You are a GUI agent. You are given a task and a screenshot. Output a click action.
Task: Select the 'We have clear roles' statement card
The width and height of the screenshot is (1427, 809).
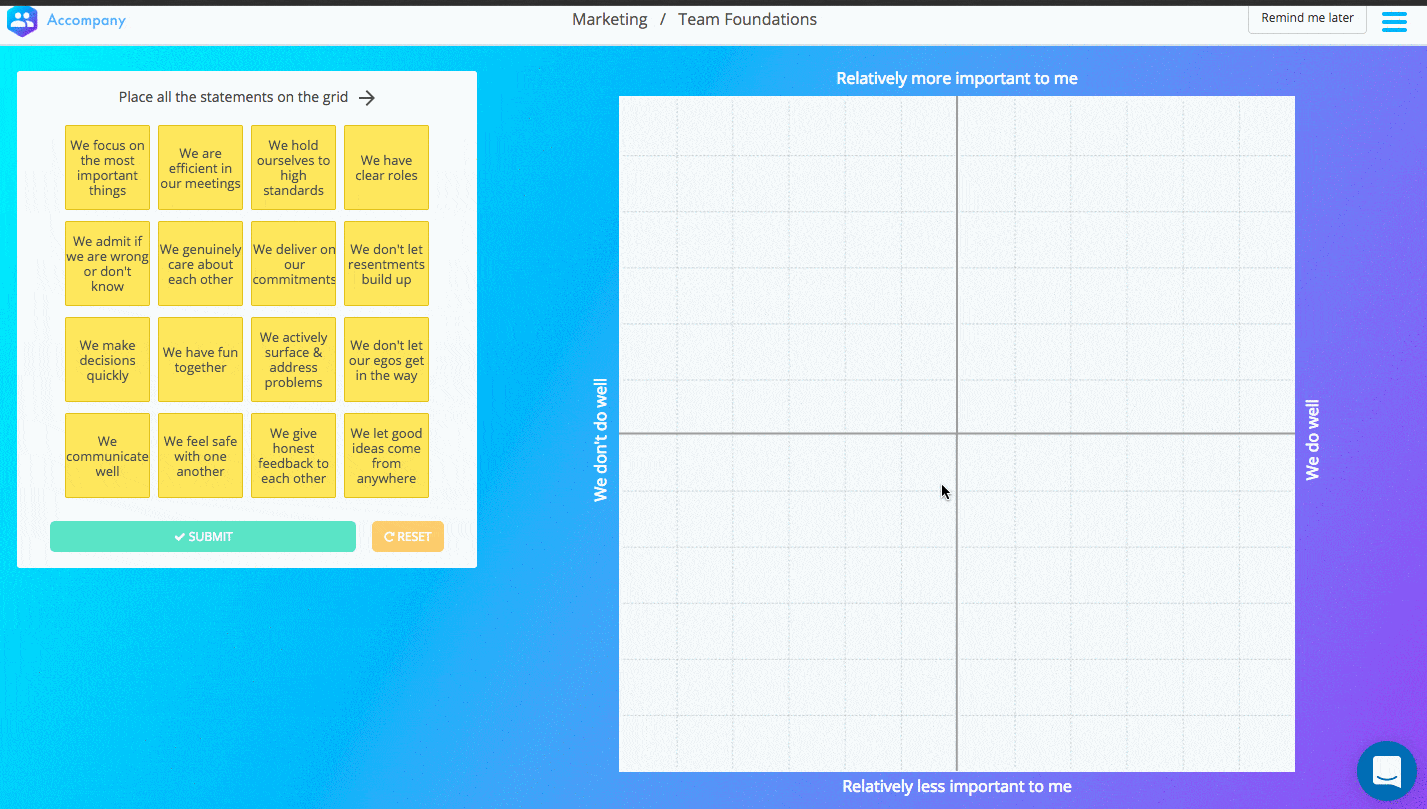point(386,167)
